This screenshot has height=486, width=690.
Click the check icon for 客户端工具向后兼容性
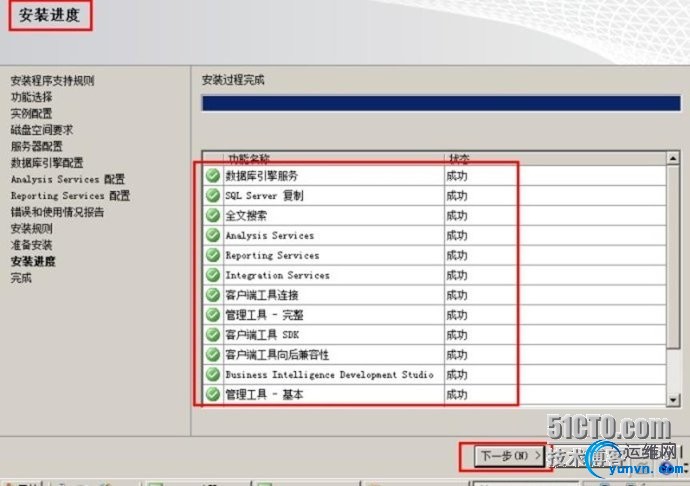213,354
